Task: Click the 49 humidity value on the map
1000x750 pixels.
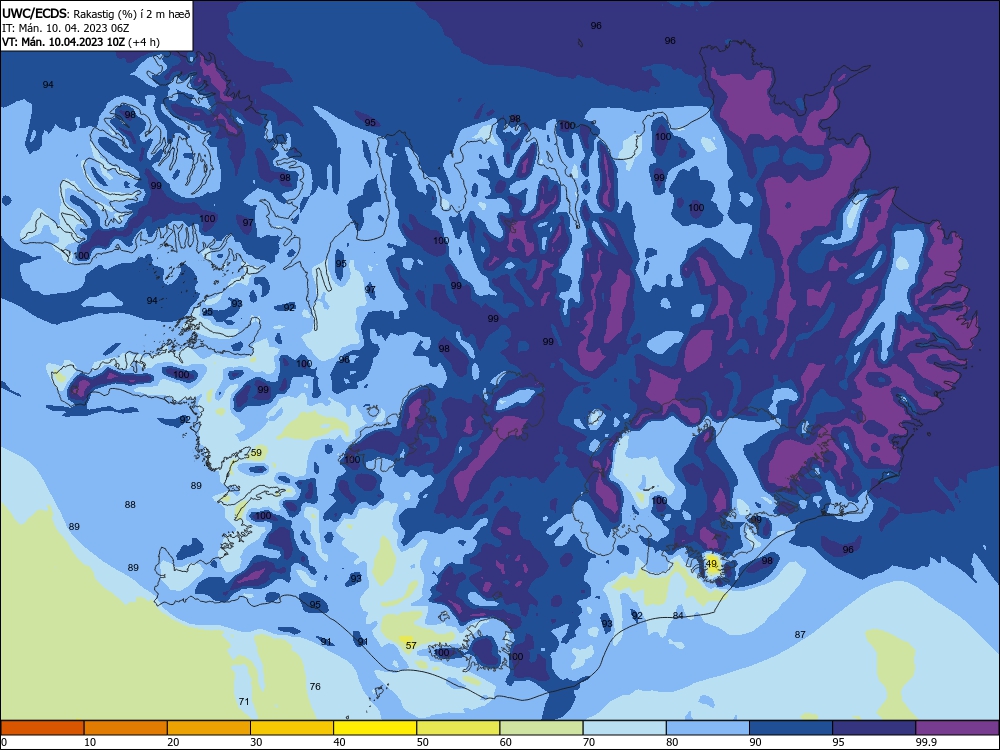Action: (712, 564)
